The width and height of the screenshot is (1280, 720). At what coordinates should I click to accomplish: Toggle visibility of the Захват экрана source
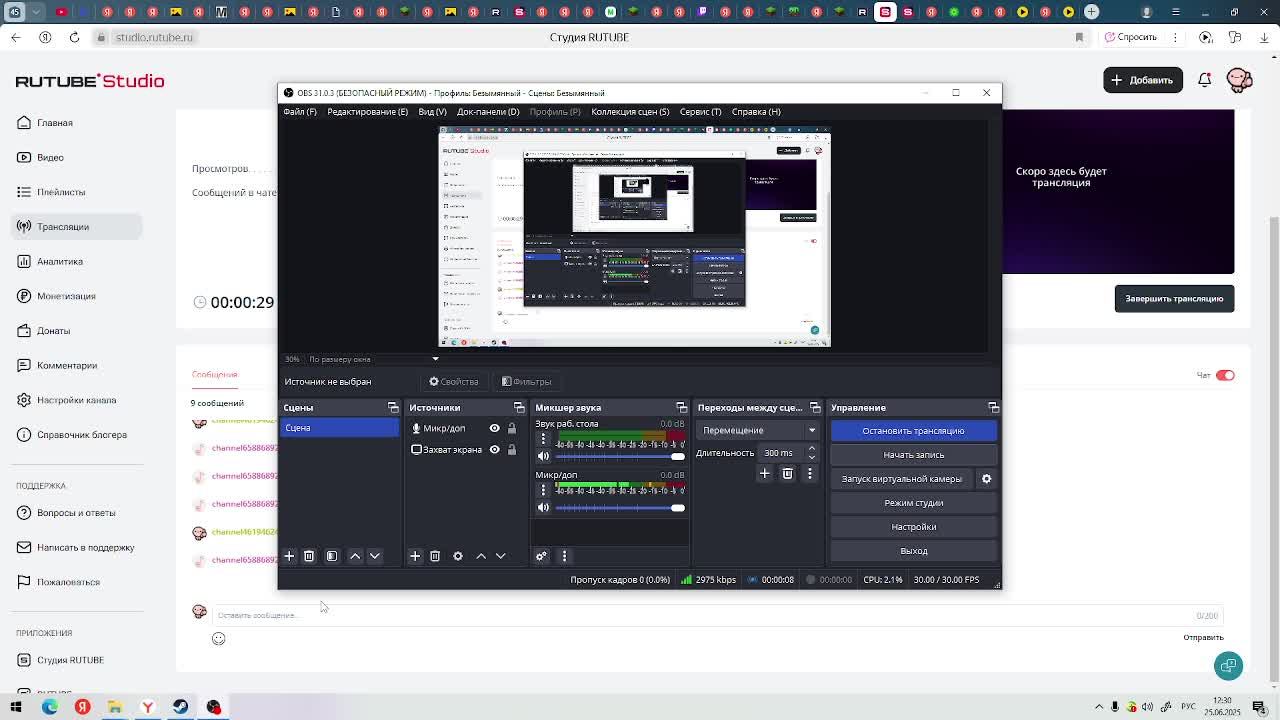(494, 450)
